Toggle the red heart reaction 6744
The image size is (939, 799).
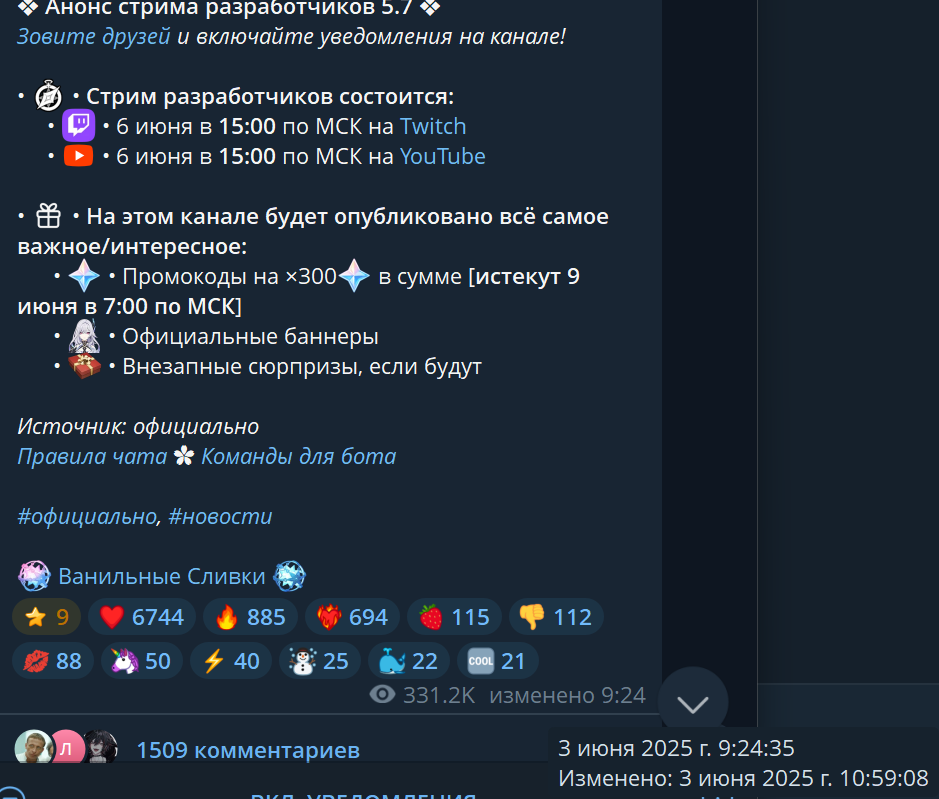pos(141,617)
